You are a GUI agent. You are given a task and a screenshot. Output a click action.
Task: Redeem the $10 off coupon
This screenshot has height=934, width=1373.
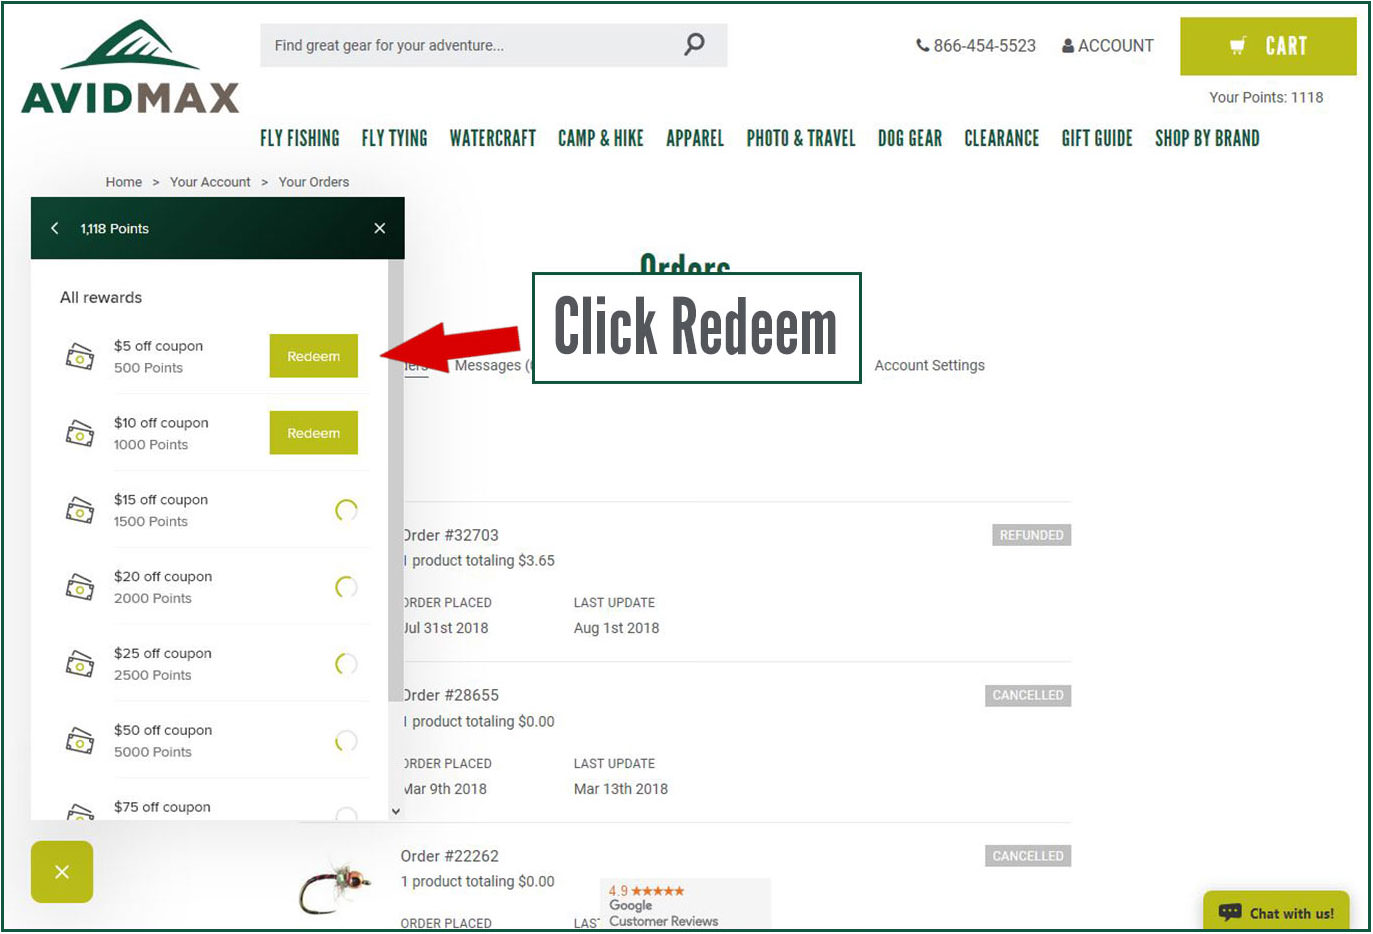coord(313,433)
